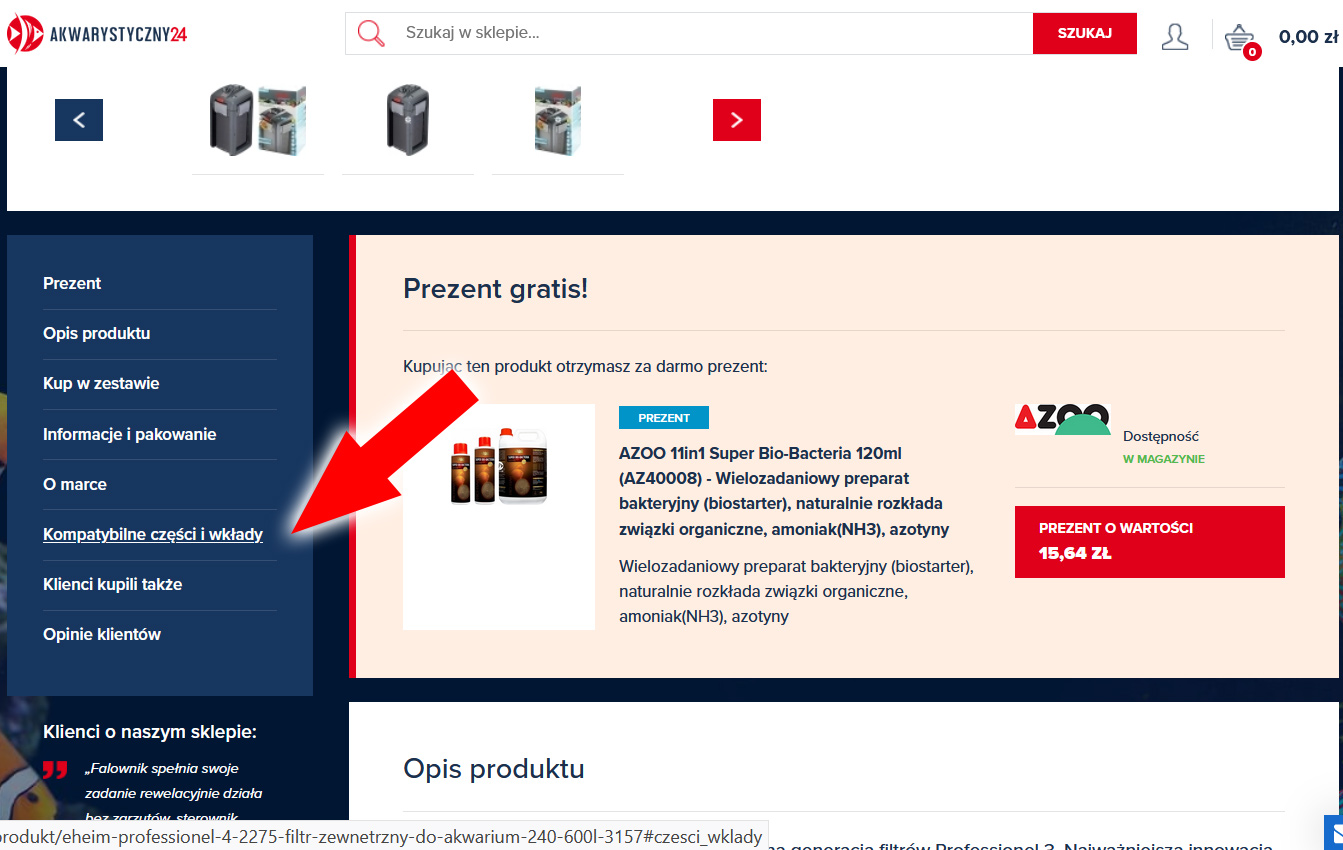1343x850 pixels.
Task: Click the magnifier icon in search bar
Action: click(x=371, y=33)
